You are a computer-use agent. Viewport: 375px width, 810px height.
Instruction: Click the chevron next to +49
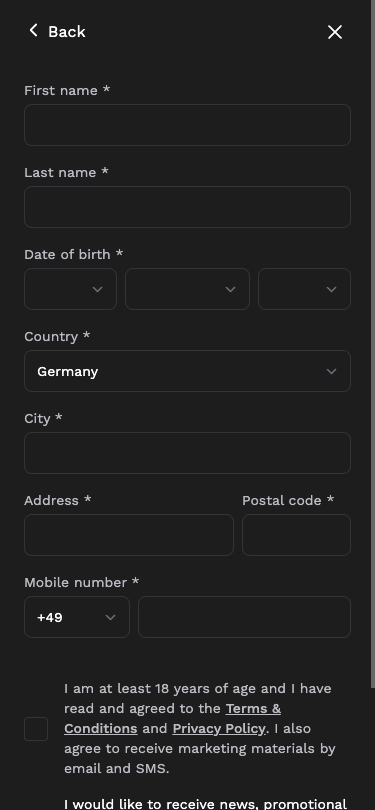click(x=110, y=617)
